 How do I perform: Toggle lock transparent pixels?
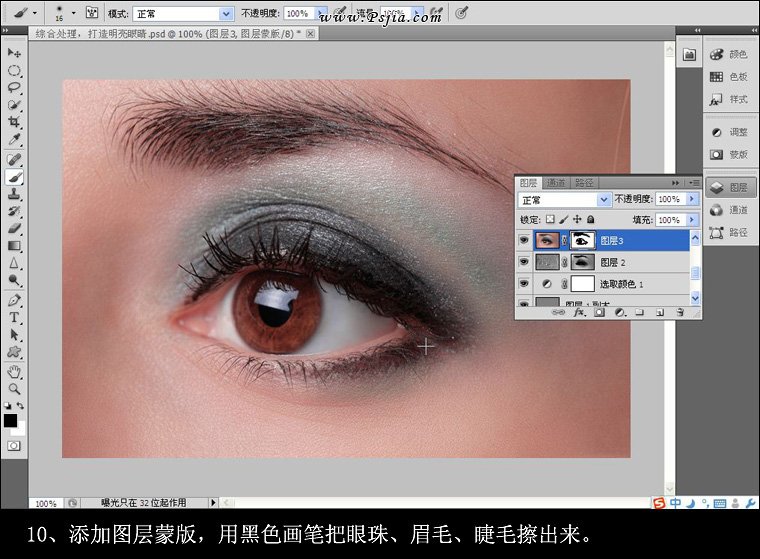point(550,219)
